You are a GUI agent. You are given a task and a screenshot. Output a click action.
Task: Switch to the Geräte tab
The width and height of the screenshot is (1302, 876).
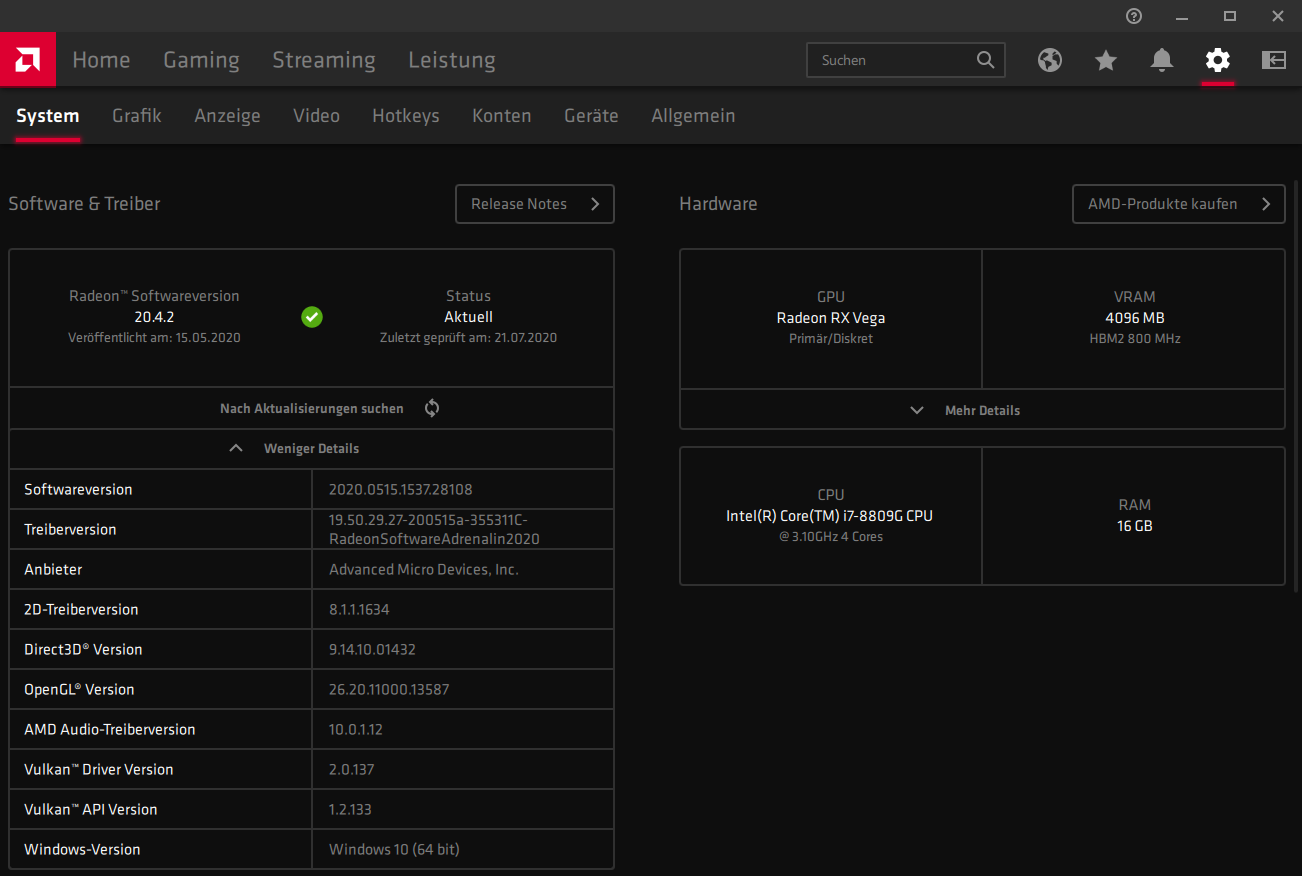click(x=591, y=116)
